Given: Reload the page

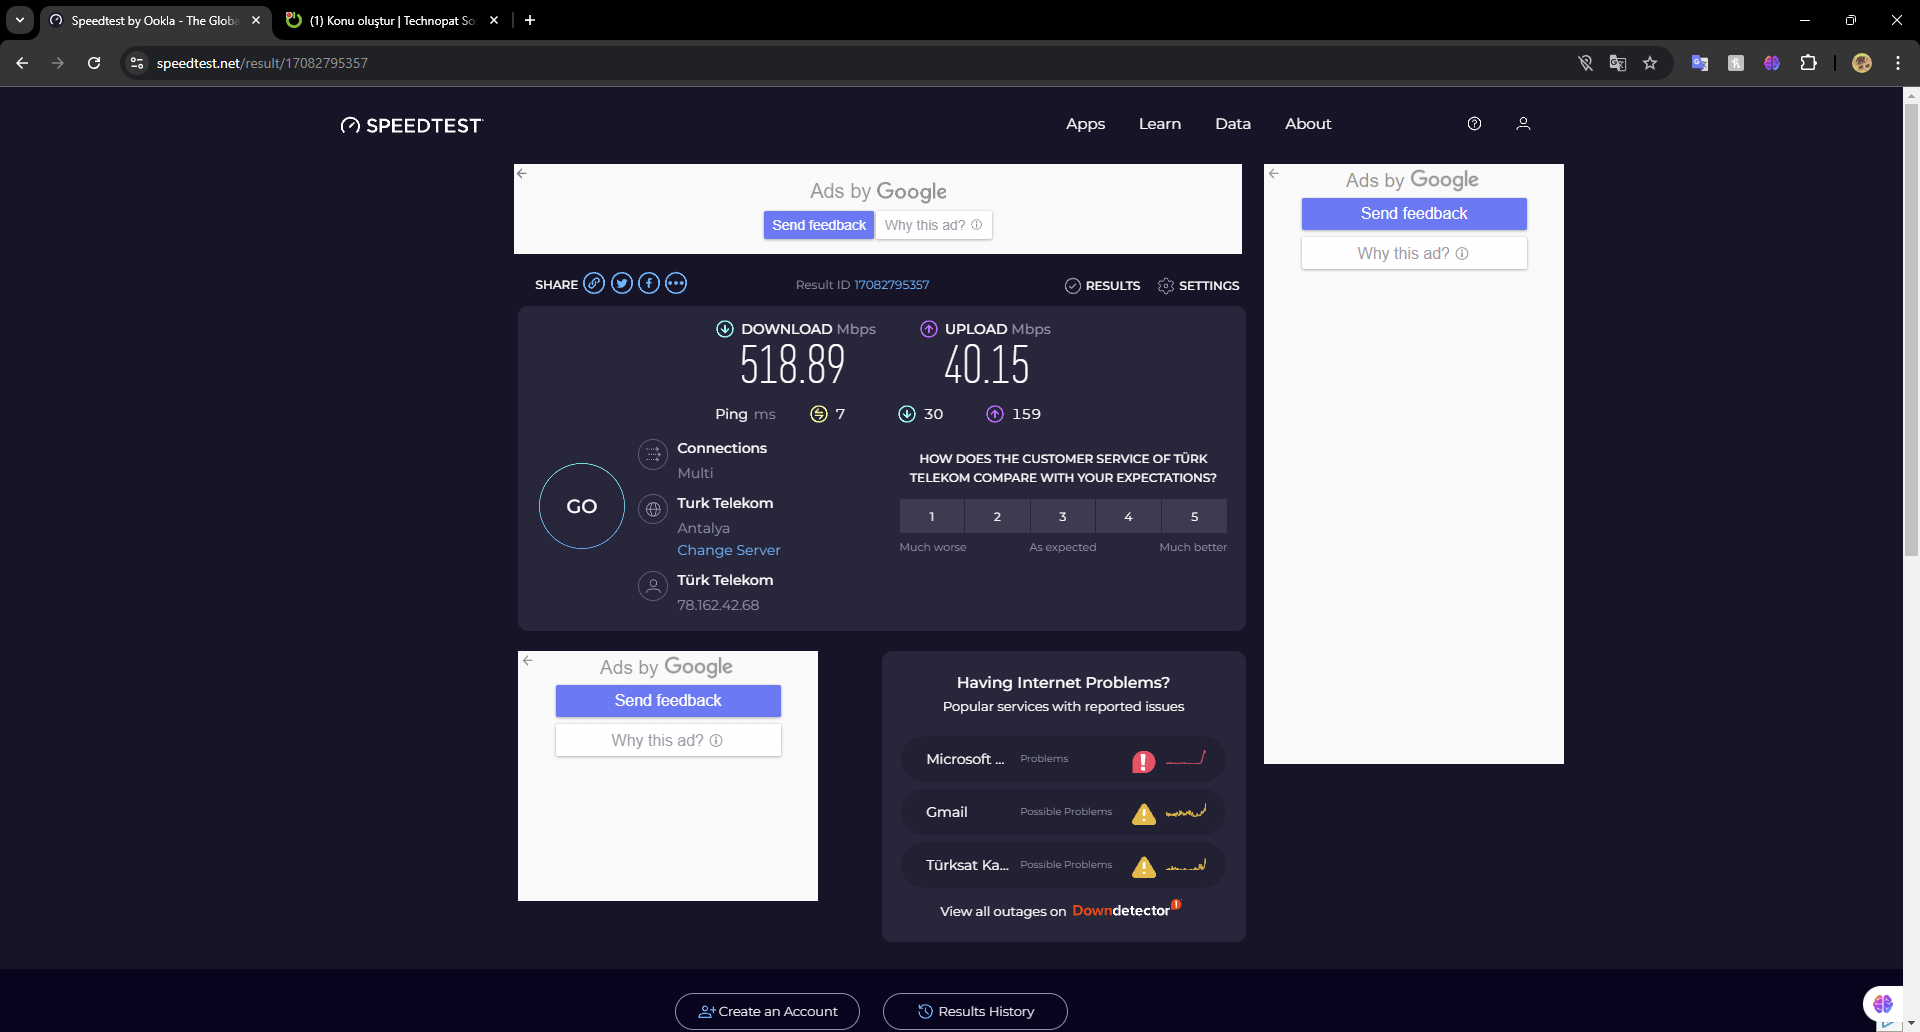Looking at the screenshot, I should tap(94, 63).
